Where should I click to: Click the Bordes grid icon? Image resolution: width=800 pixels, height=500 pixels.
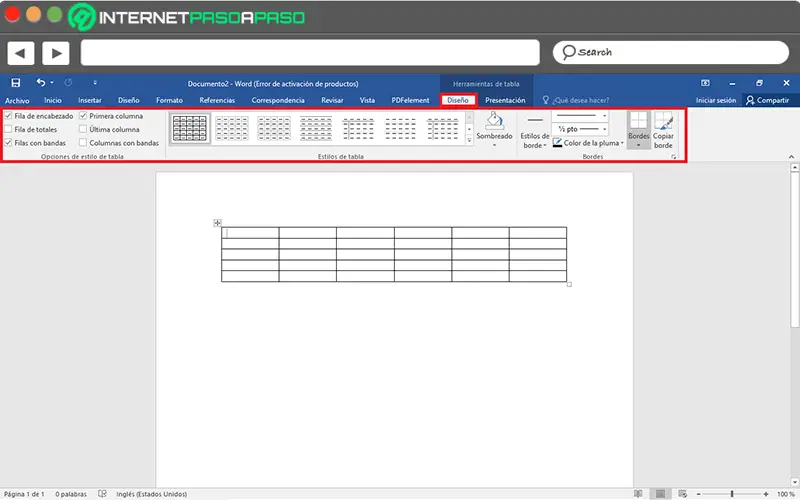coord(638,121)
